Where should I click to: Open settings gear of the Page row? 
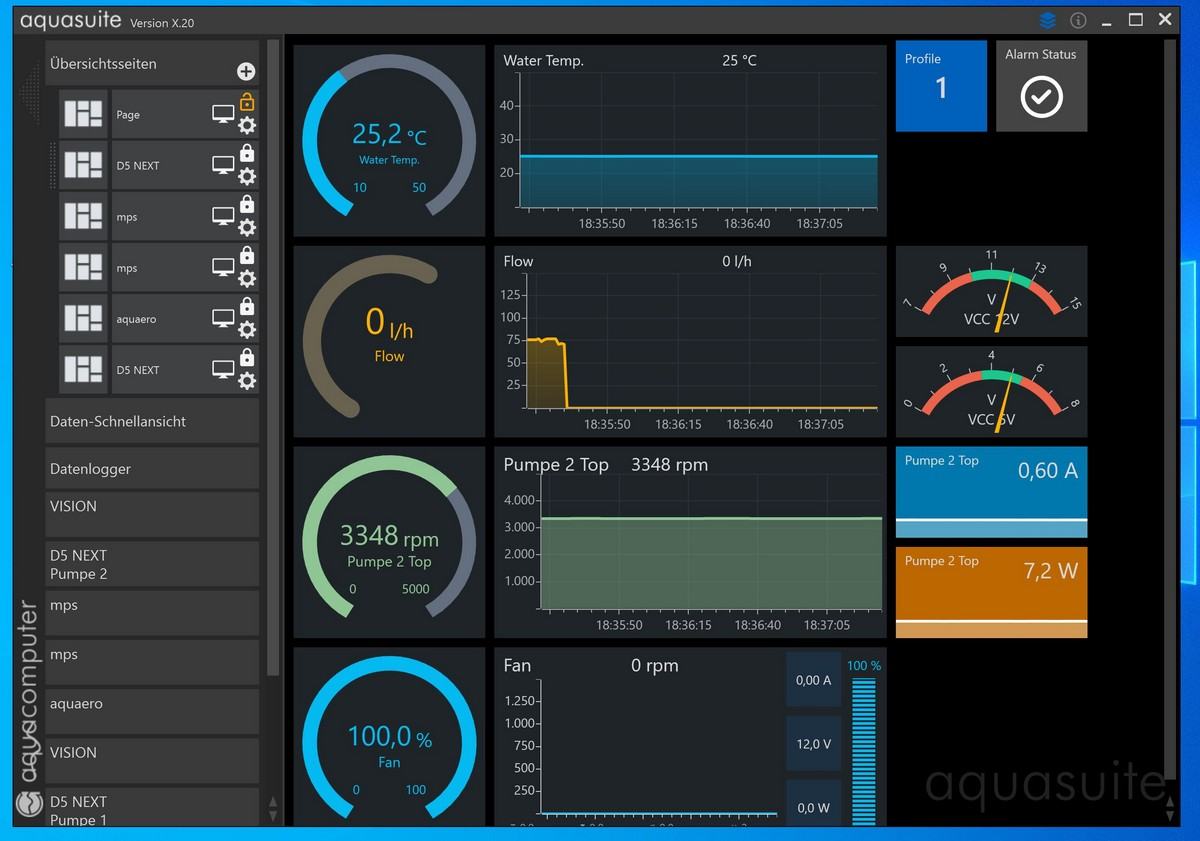click(247, 125)
